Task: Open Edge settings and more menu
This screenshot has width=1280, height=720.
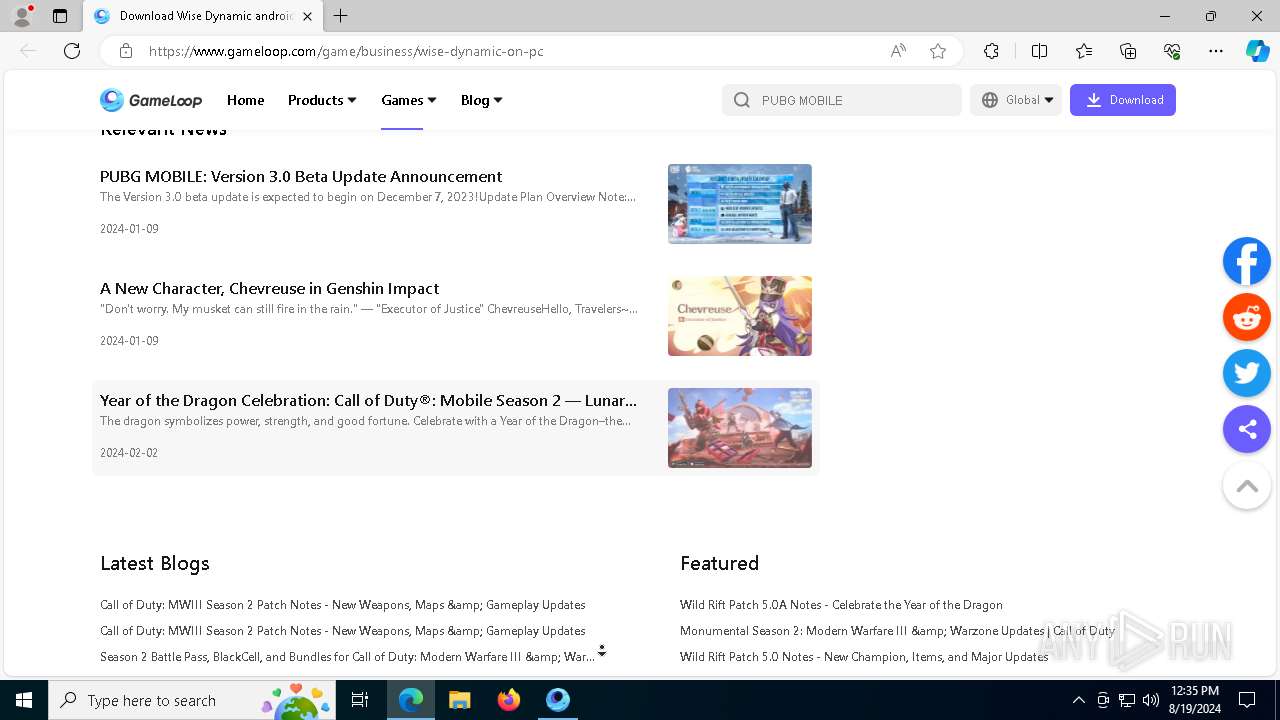Action: click(1216, 51)
